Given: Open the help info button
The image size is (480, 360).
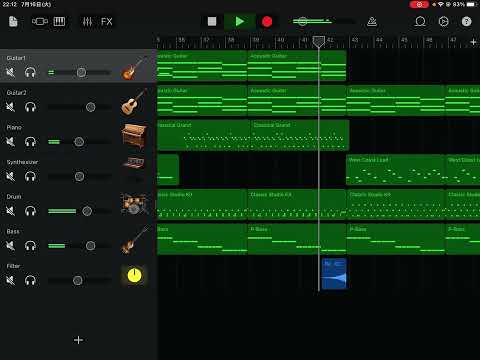Looking at the screenshot, I should coord(466,22).
